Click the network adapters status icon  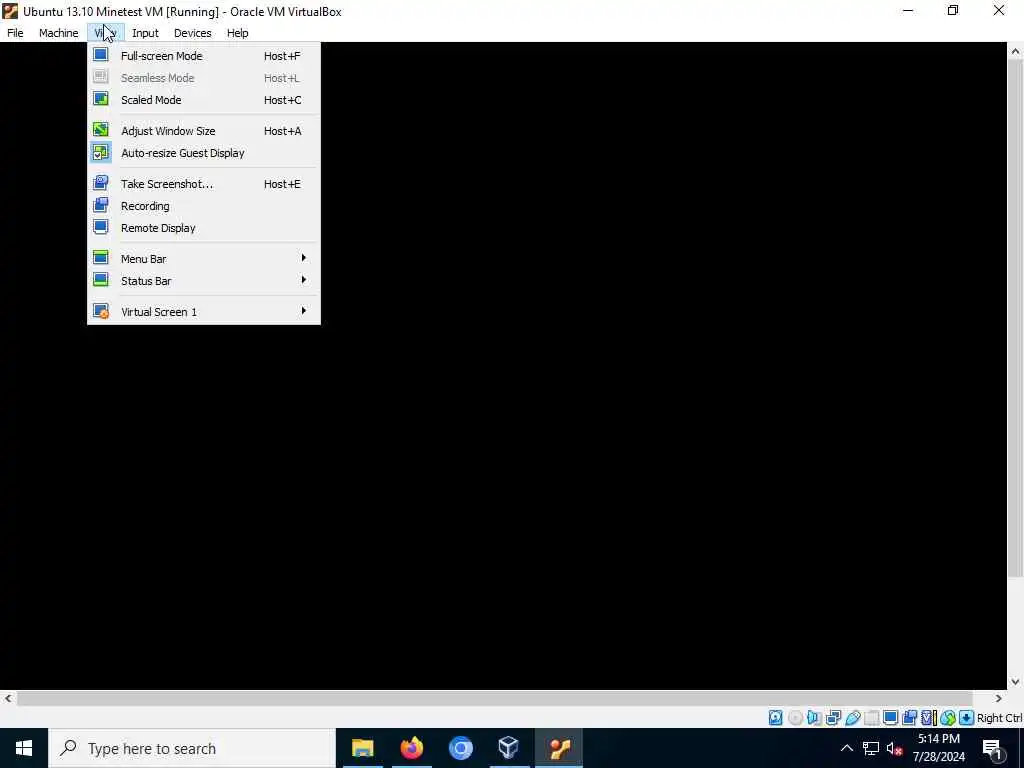point(833,718)
